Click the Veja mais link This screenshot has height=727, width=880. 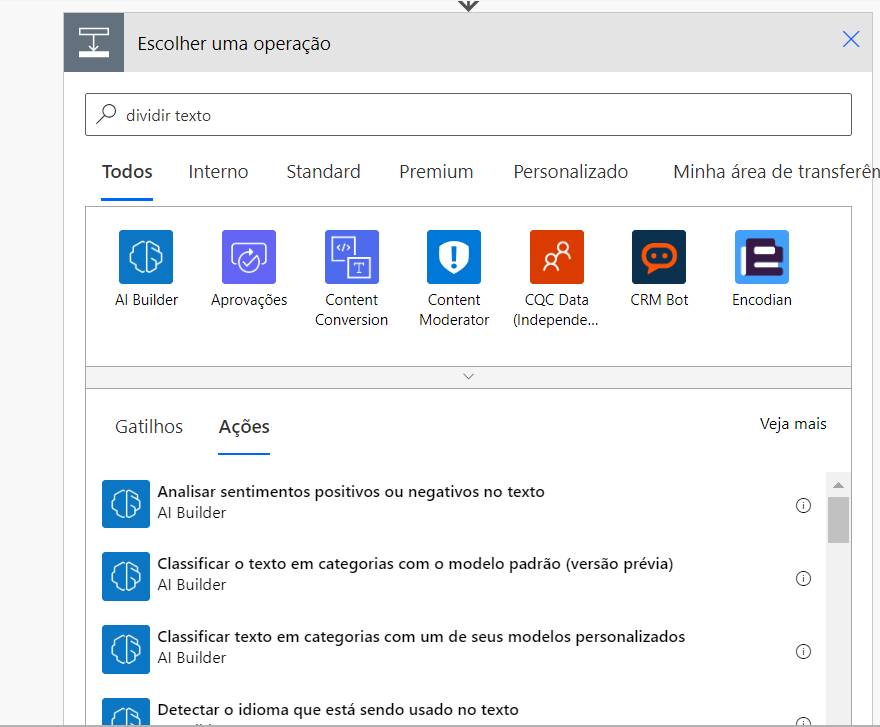[793, 424]
